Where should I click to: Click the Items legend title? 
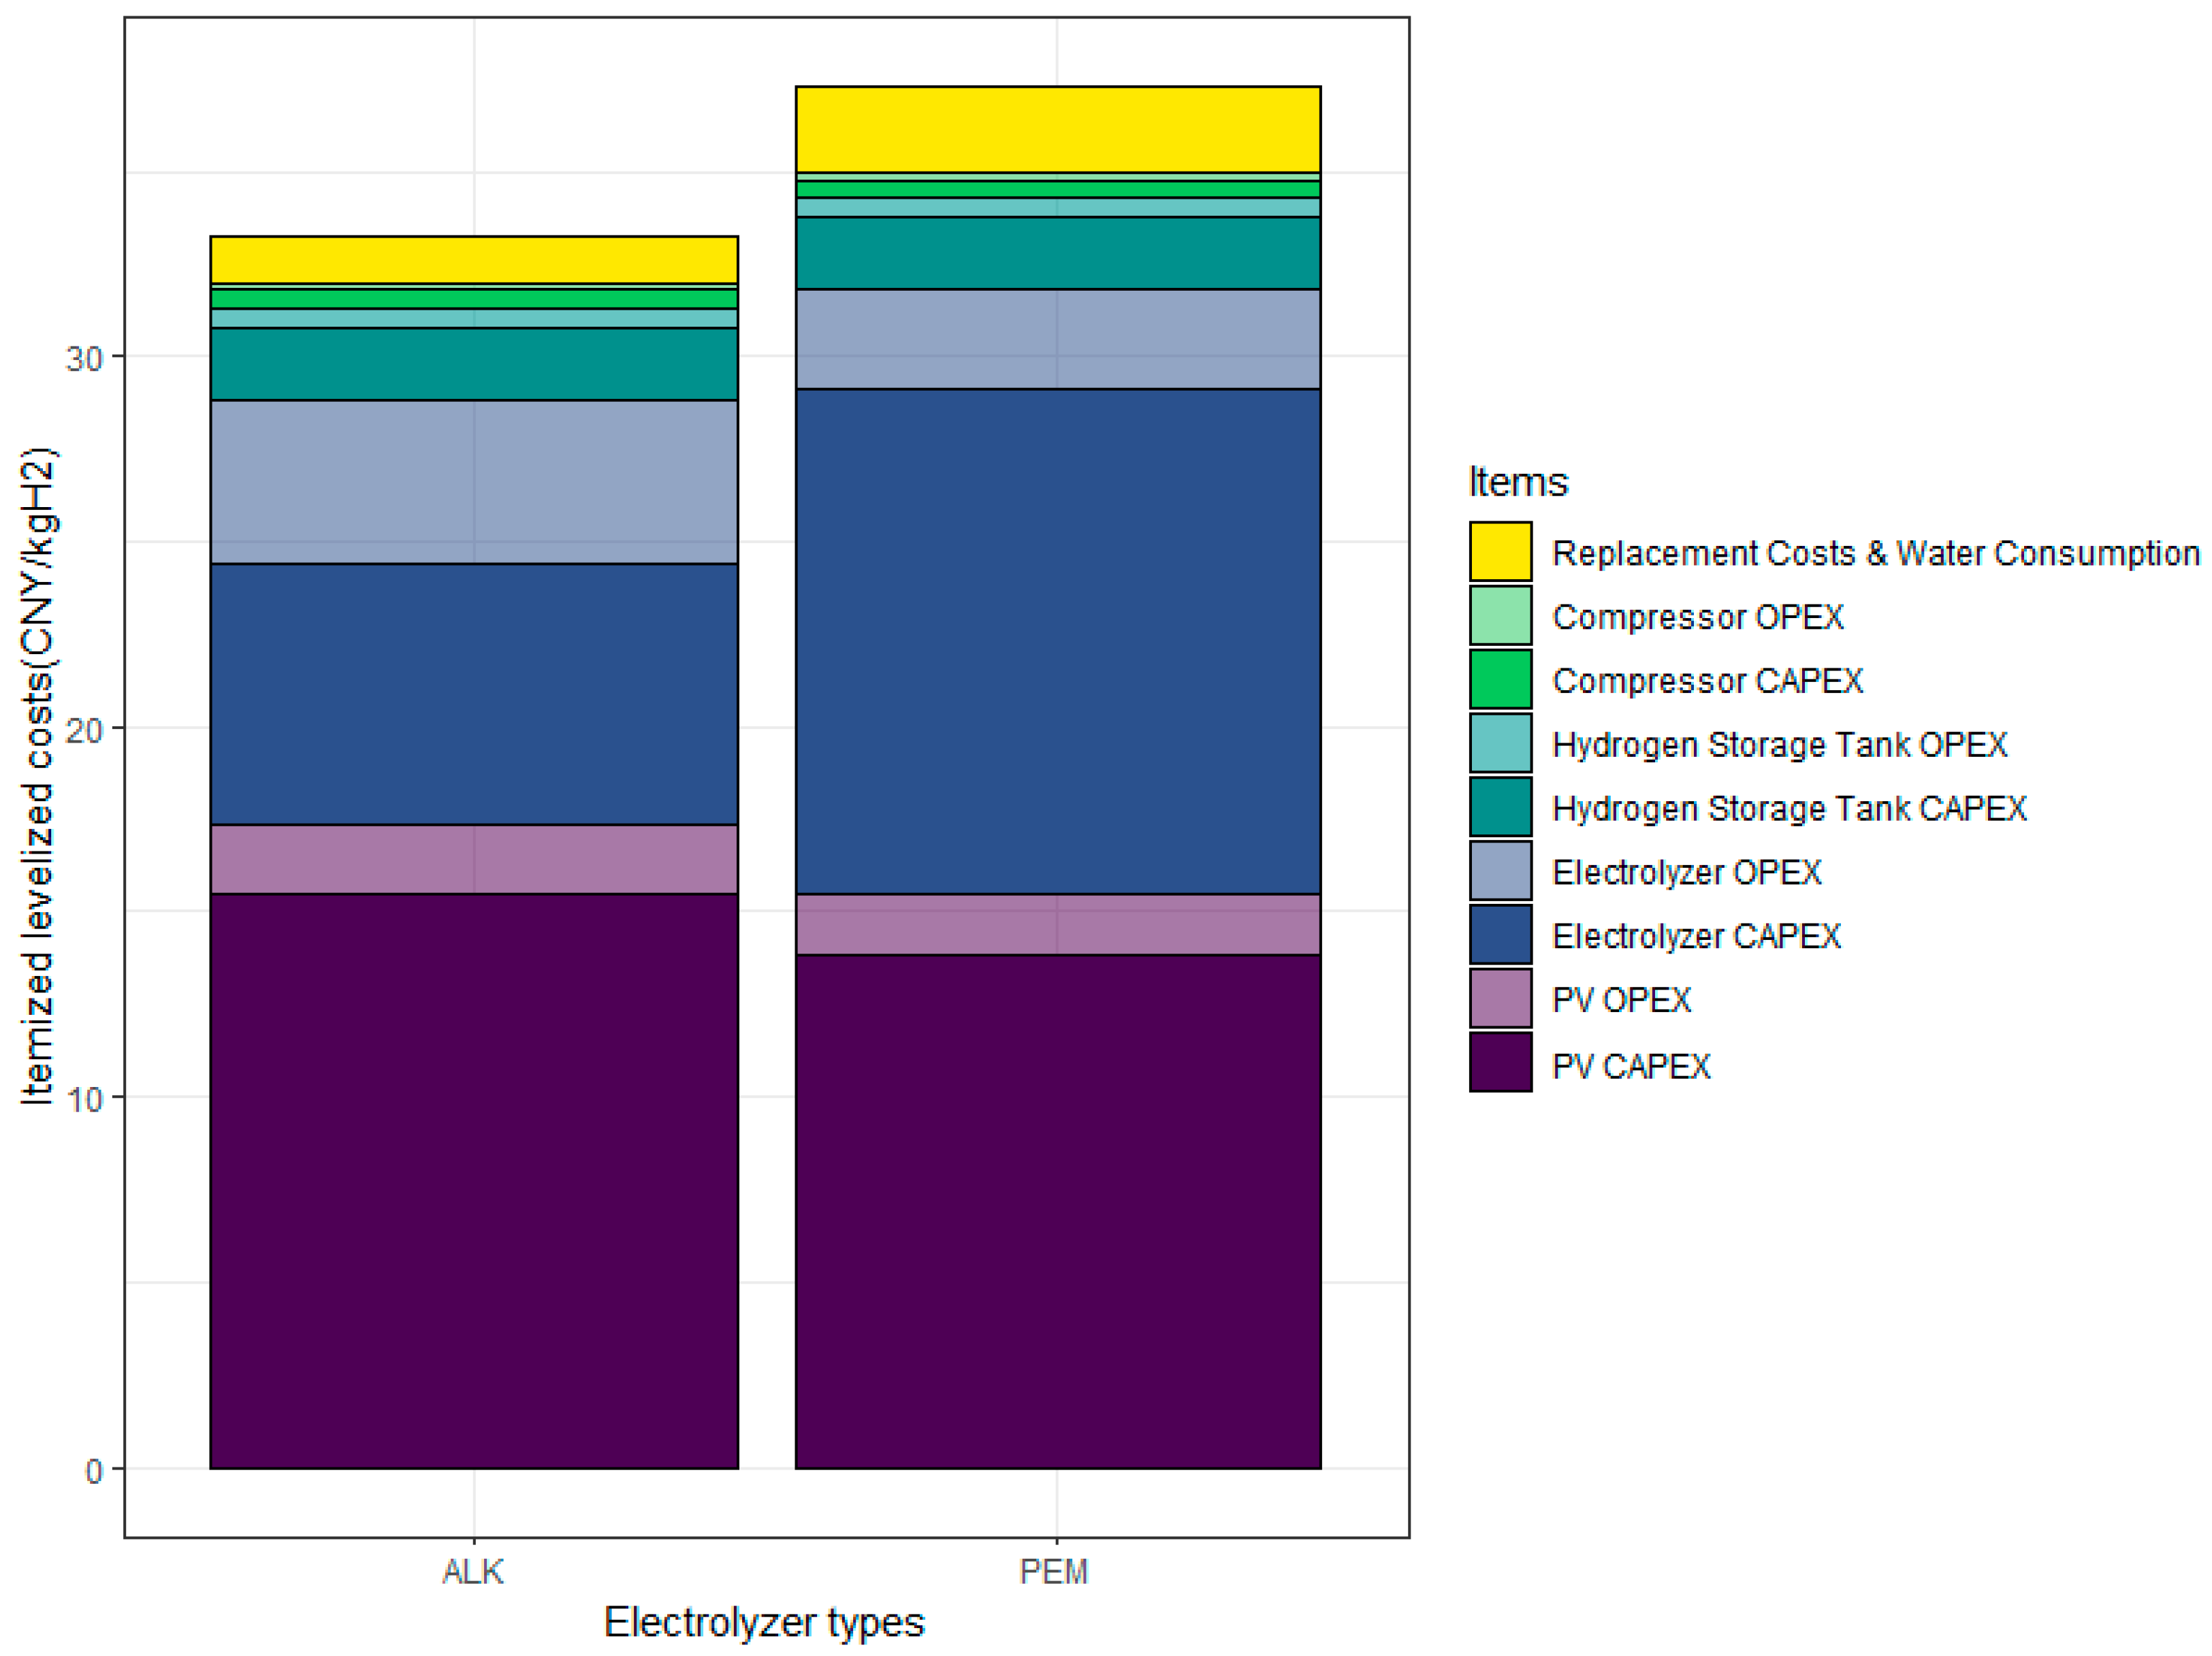pos(1517,482)
